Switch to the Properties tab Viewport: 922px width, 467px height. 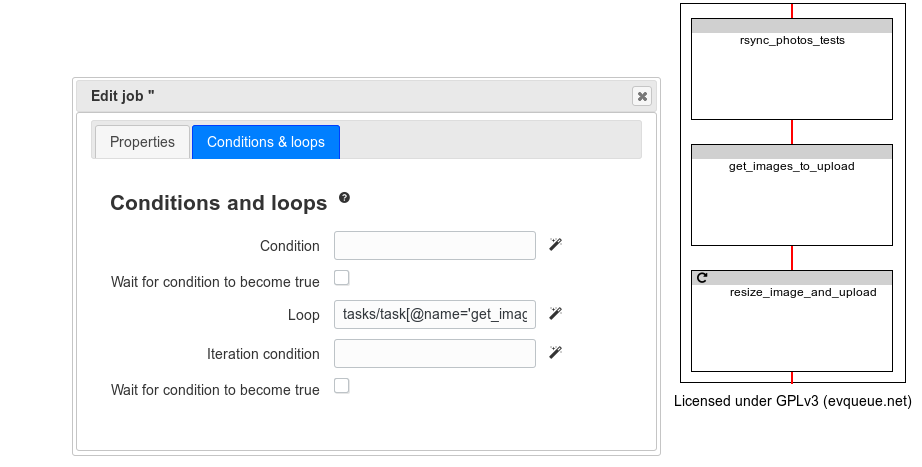click(142, 142)
